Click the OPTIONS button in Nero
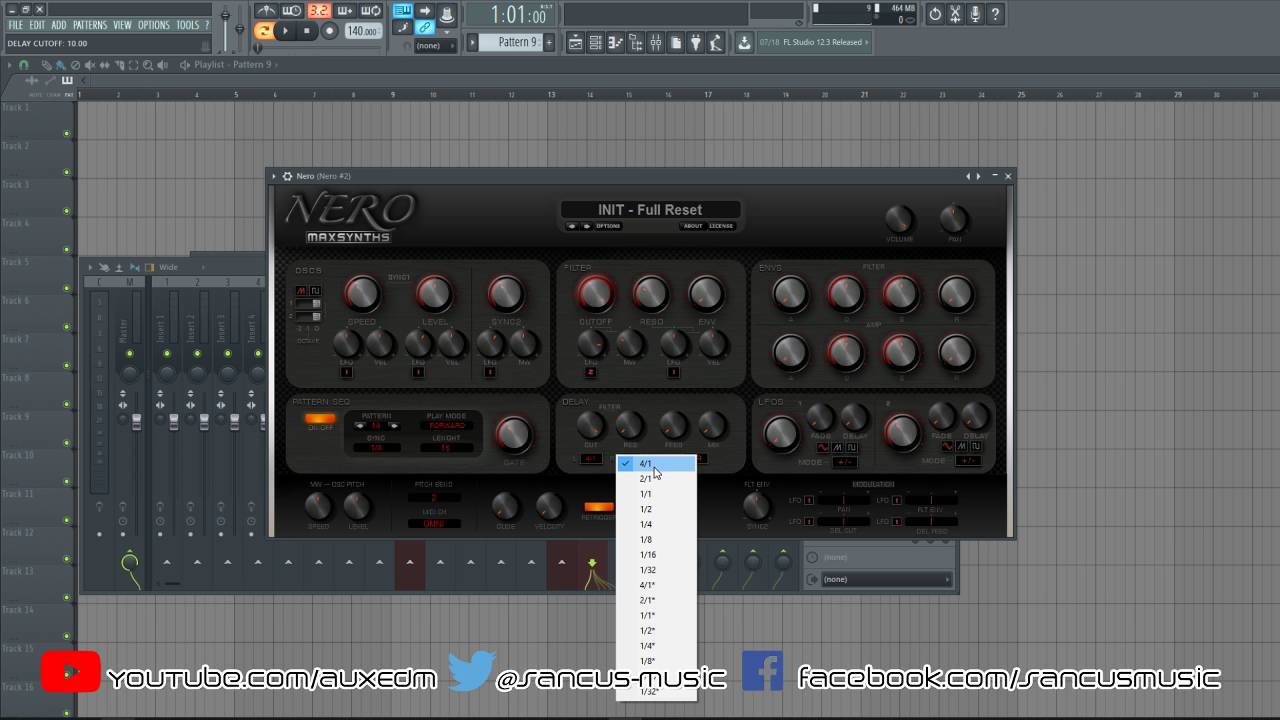Viewport: 1280px width, 720px height. pyautogui.click(x=608, y=226)
